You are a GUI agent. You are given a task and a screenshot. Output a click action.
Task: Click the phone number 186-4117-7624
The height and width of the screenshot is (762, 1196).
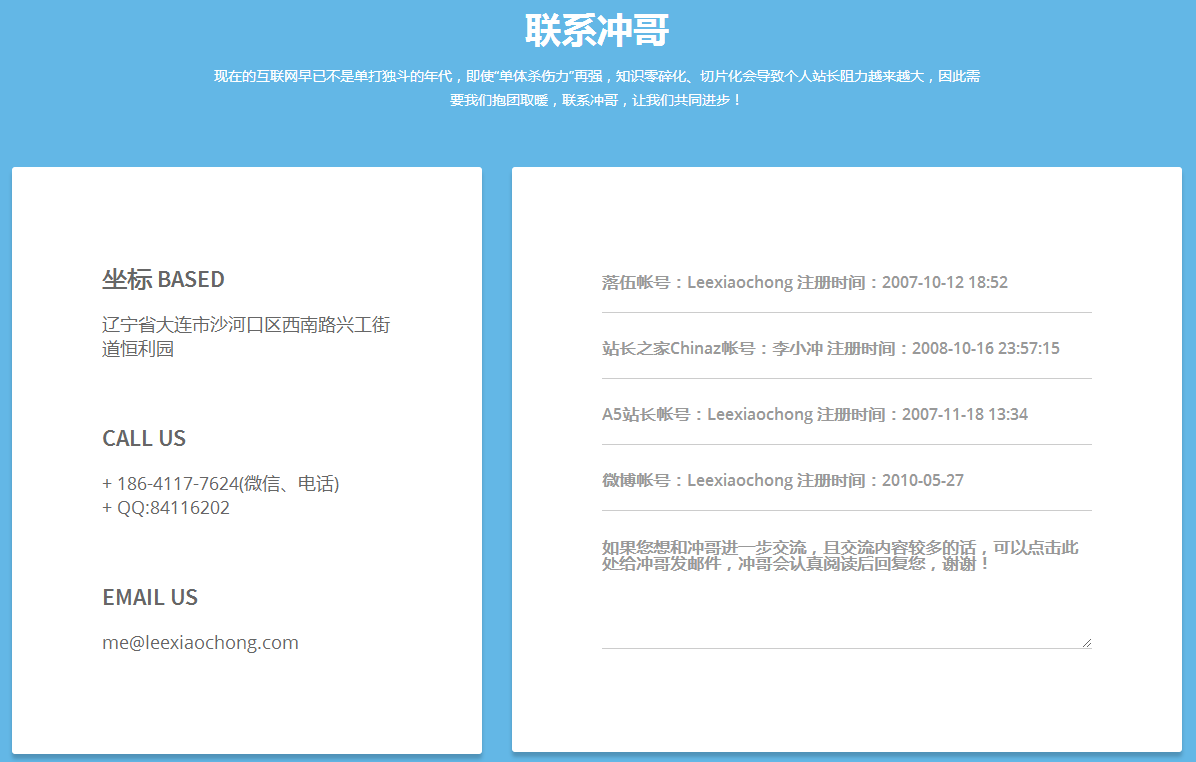(178, 484)
